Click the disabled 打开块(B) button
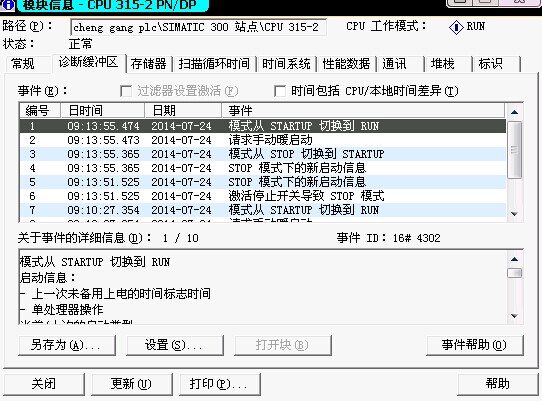Screen dimensions: 542x401 click(282, 345)
